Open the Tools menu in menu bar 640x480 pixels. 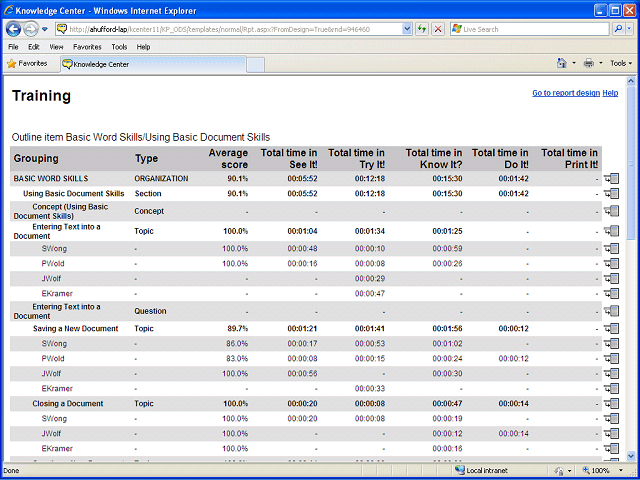pyautogui.click(x=119, y=47)
